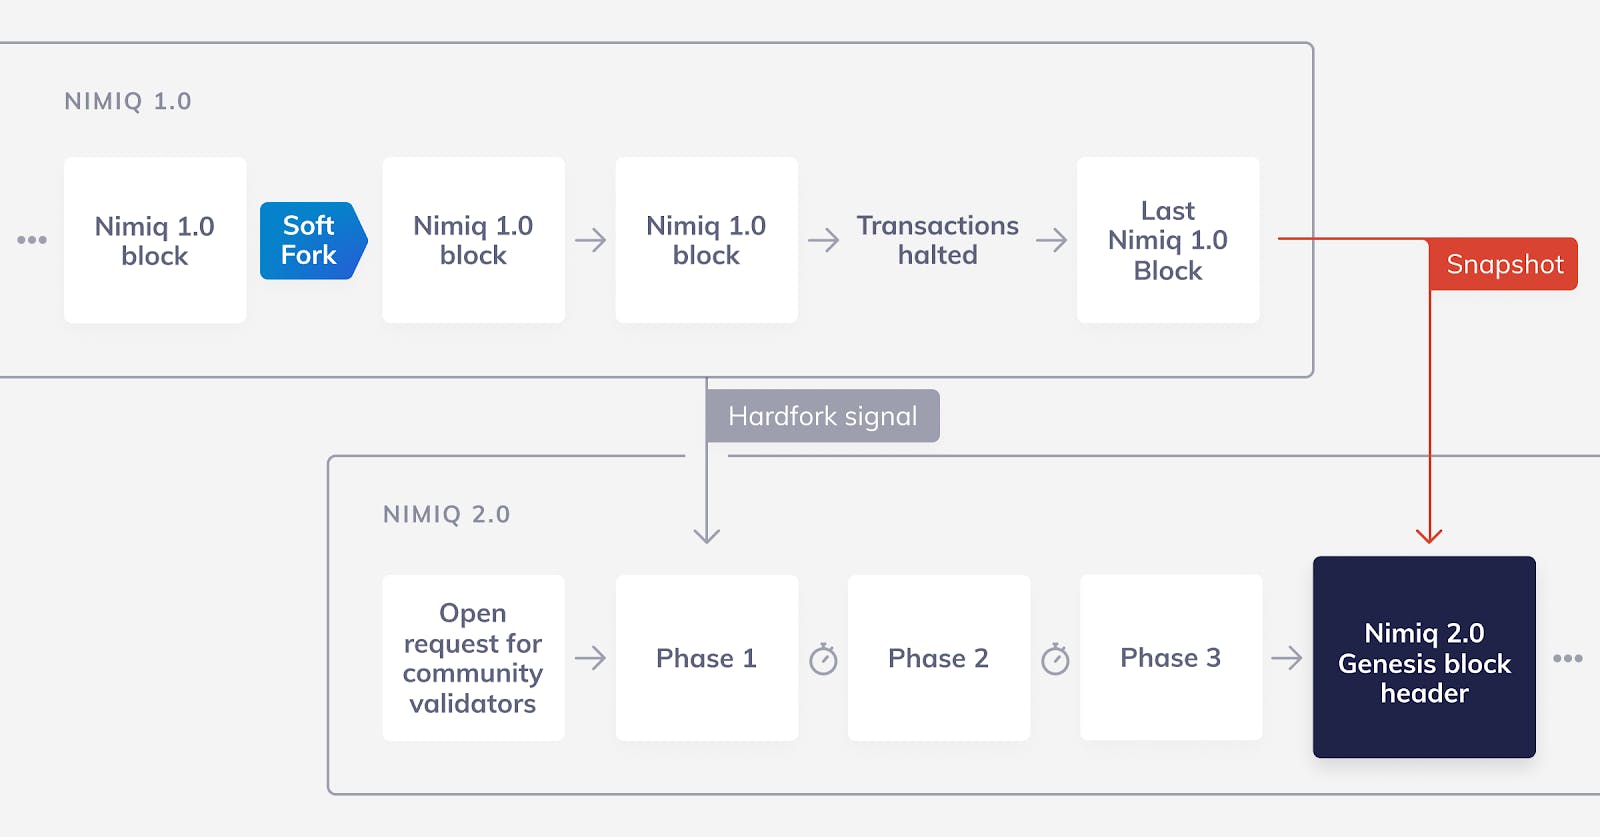Click the red Snapshot label
The image size is (1600, 837).
(1503, 264)
